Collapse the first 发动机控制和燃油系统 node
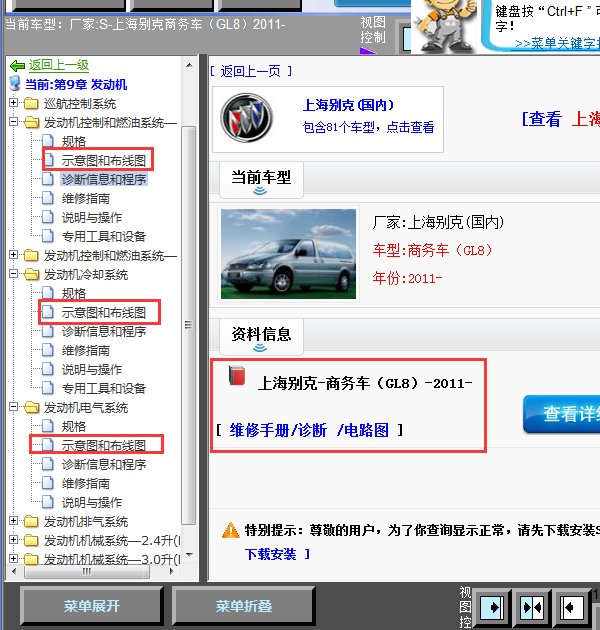Screen dimensions: 600x630 click(x=13, y=122)
